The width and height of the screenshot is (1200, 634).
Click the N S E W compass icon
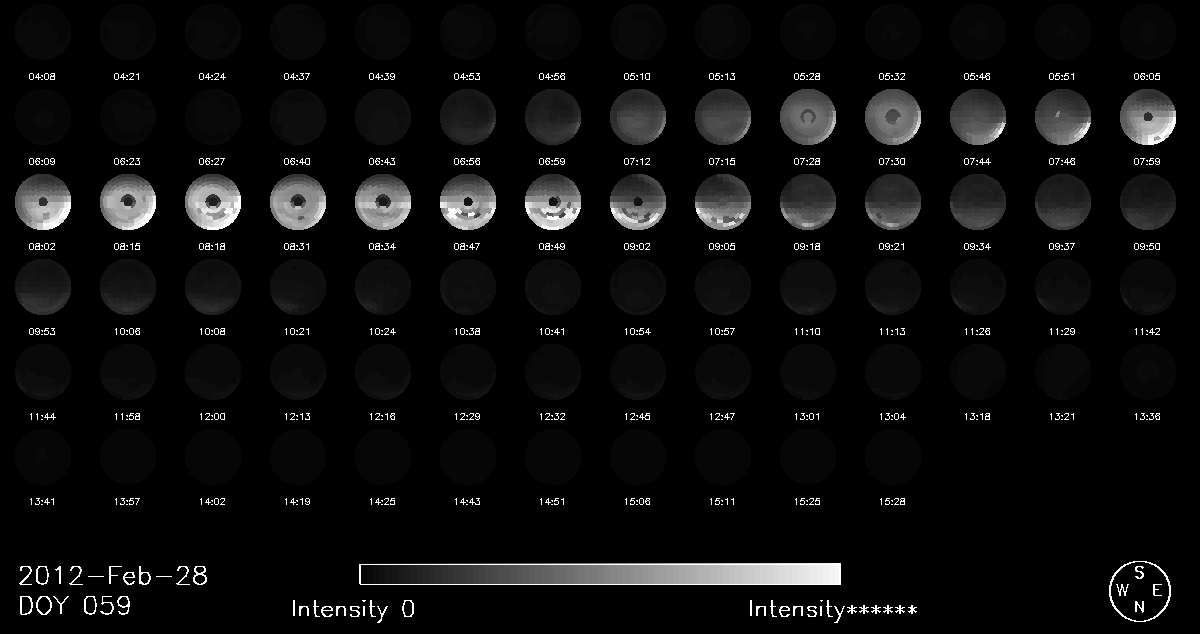click(1141, 590)
